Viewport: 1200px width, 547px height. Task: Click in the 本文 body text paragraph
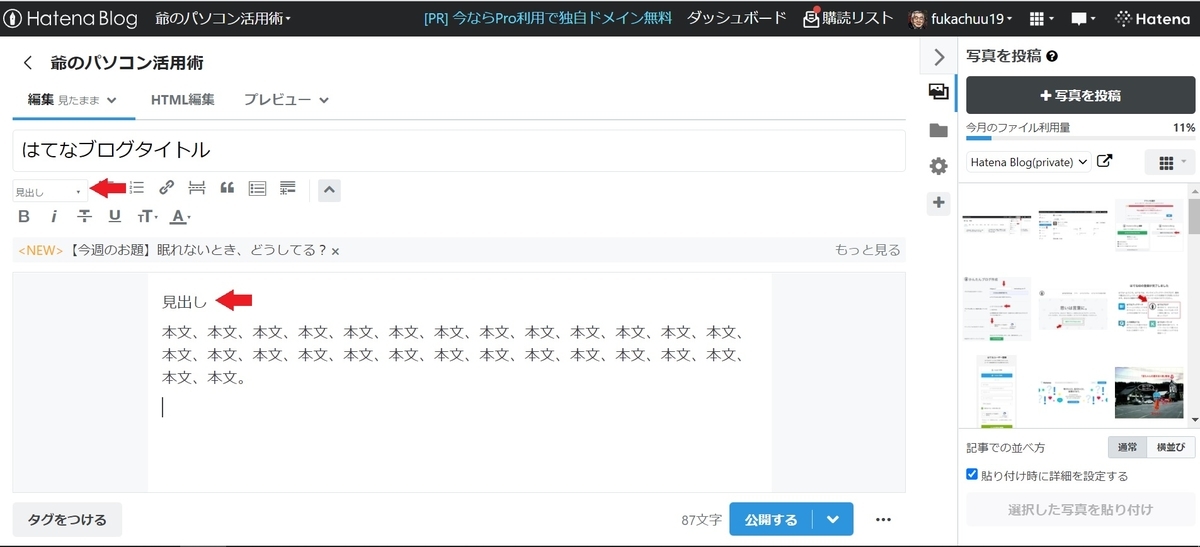point(453,355)
